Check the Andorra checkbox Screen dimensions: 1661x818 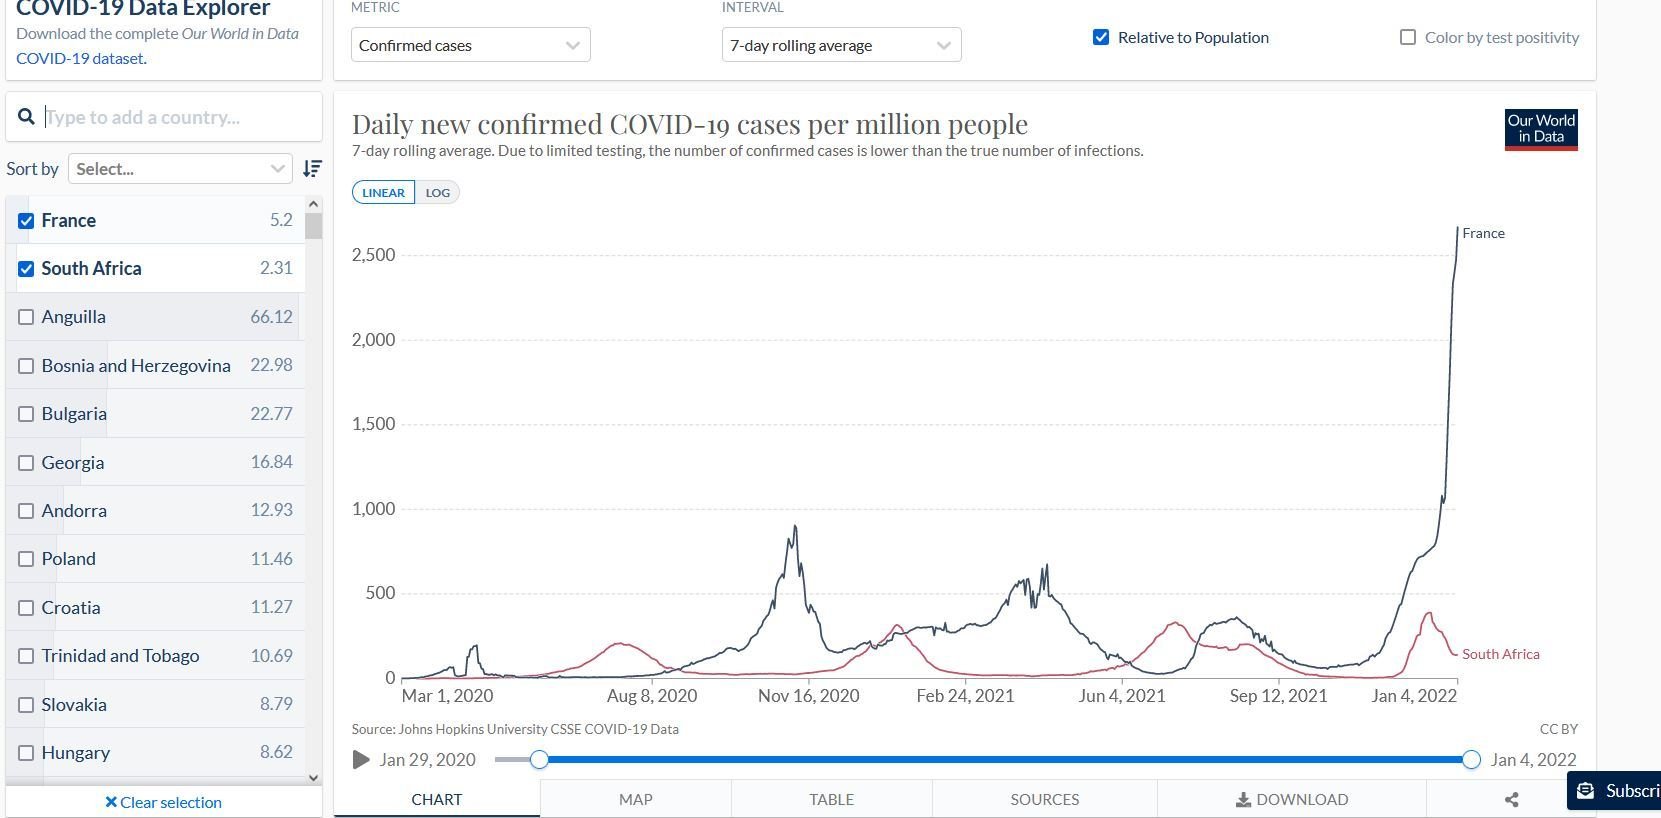click(x=26, y=511)
